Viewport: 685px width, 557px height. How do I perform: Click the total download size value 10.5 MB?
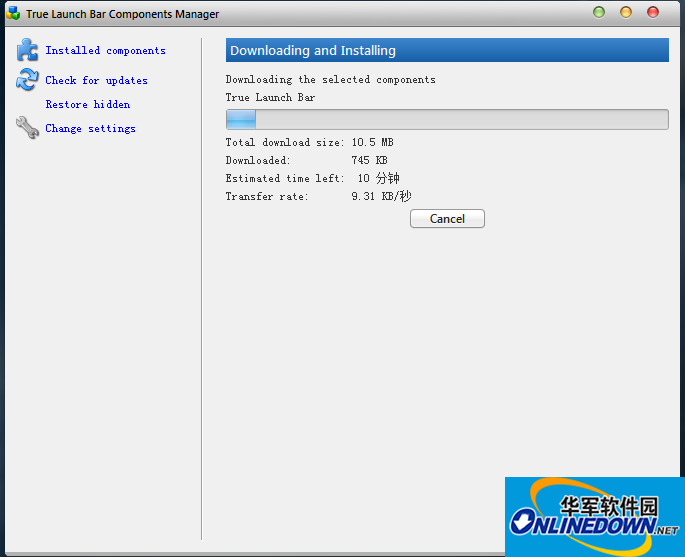(372, 142)
